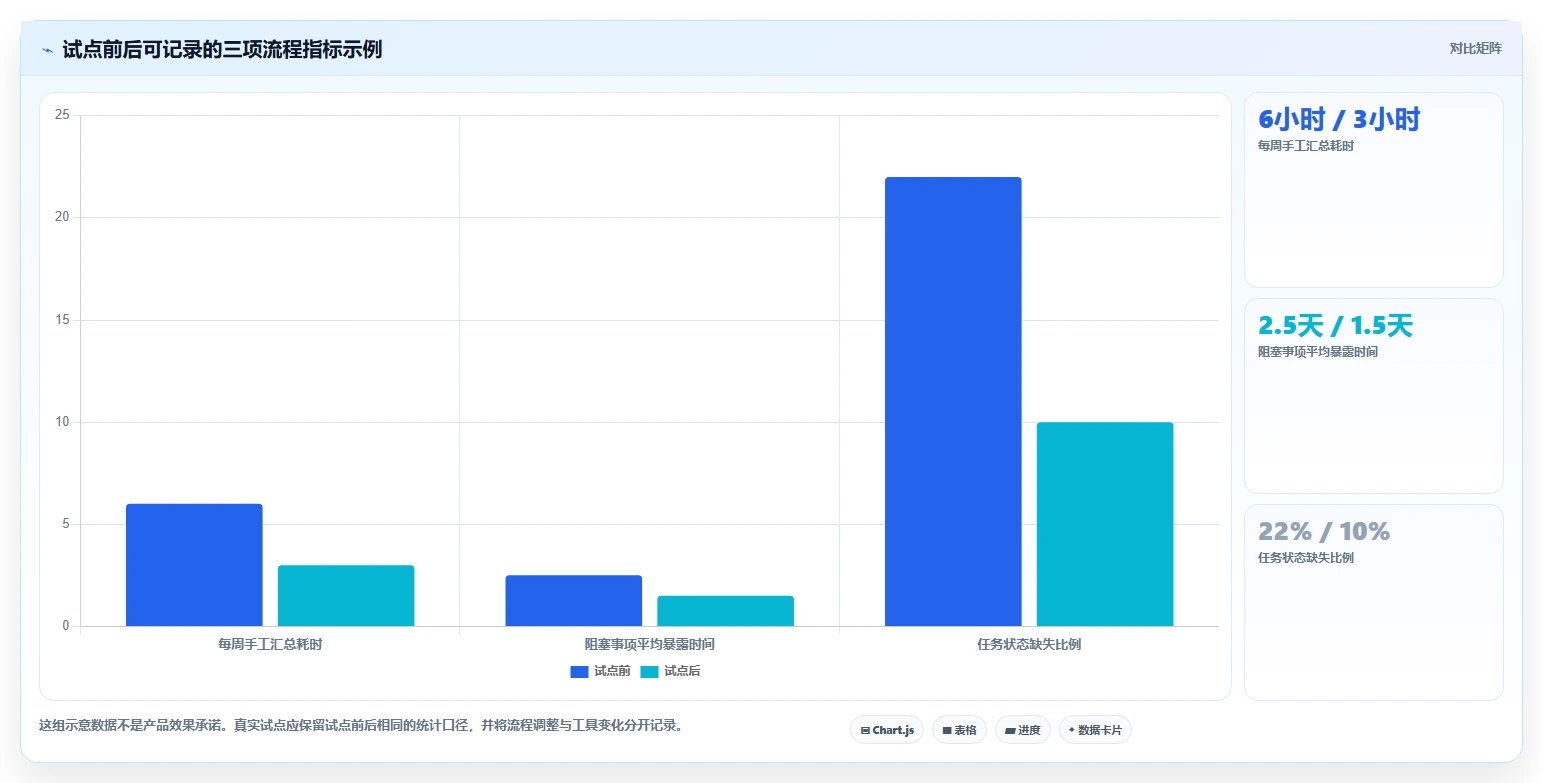The image size is (1543, 783).
Task: Toggle the 试点后 legend swatch
Action: point(650,671)
